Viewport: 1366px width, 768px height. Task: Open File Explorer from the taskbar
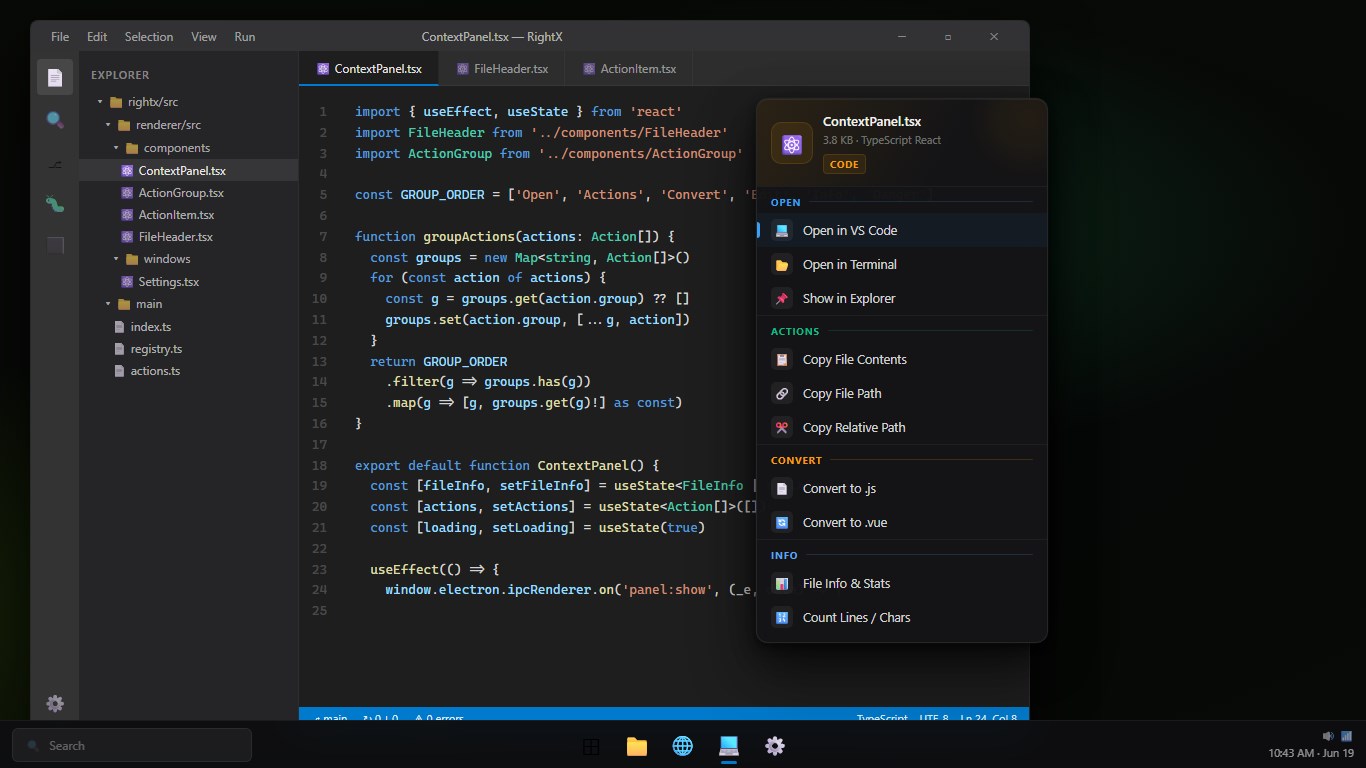[637, 746]
